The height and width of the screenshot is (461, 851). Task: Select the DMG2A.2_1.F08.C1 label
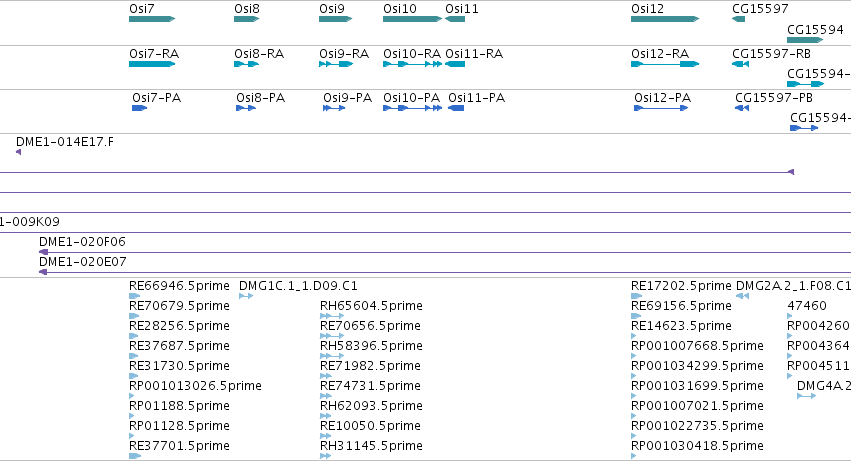point(793,286)
